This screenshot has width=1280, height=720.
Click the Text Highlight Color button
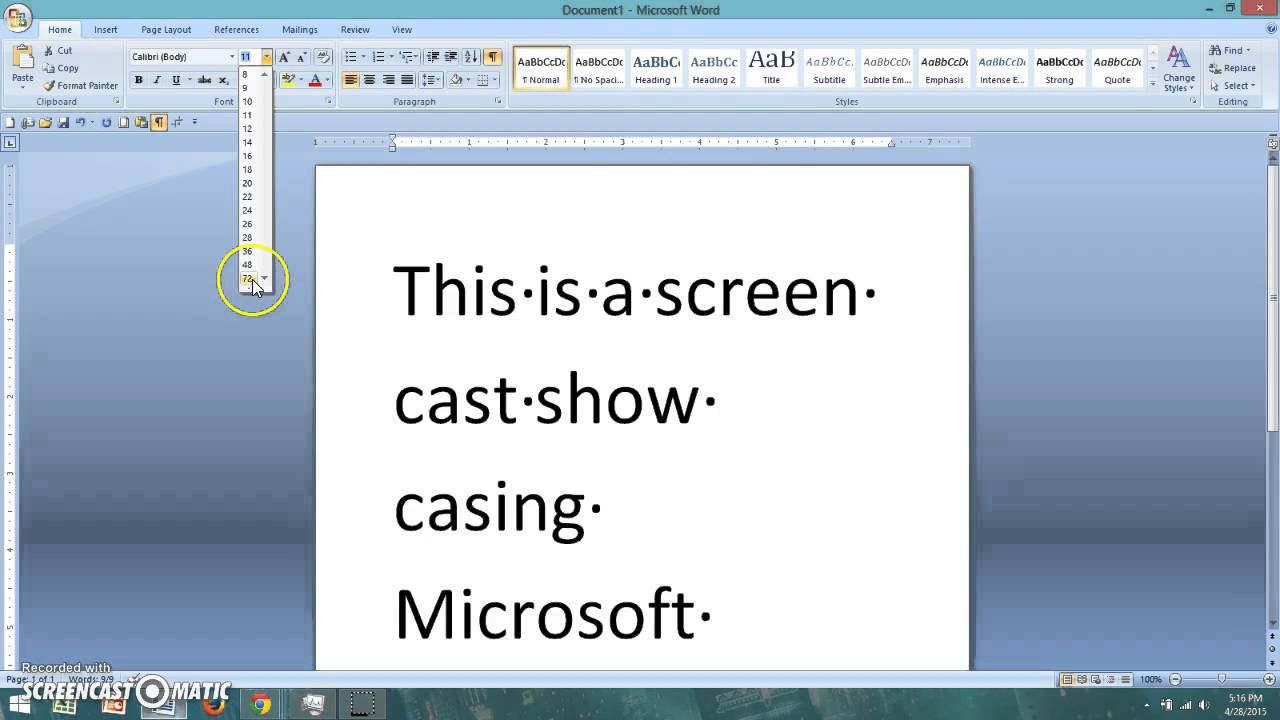[x=288, y=80]
